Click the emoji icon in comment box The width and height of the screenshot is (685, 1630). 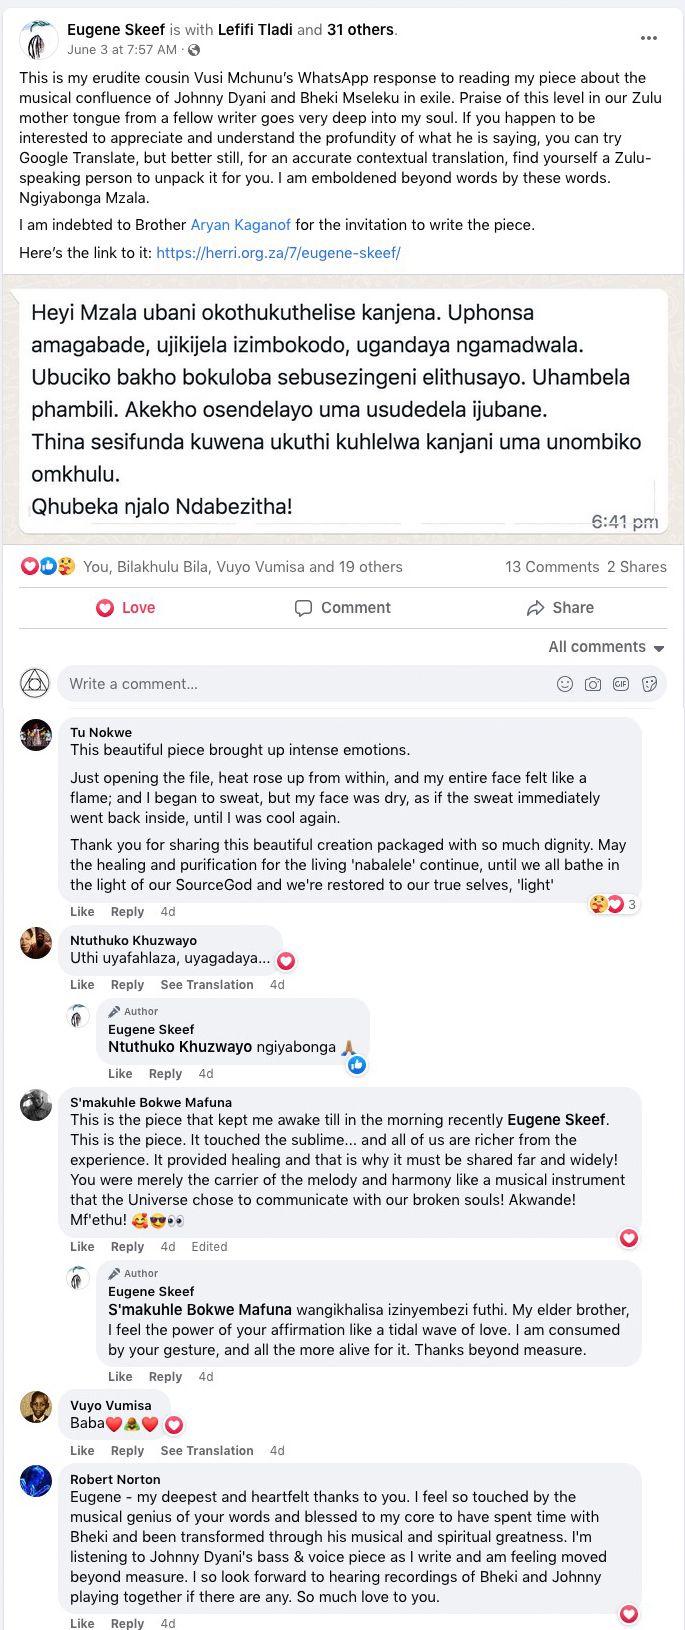click(x=565, y=684)
